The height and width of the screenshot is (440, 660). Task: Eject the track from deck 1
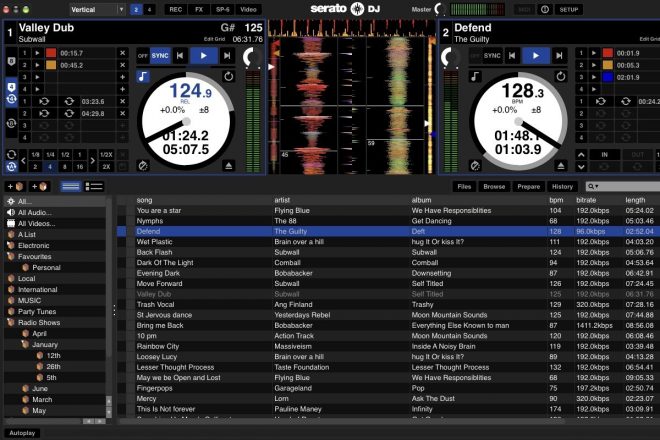click(229, 166)
